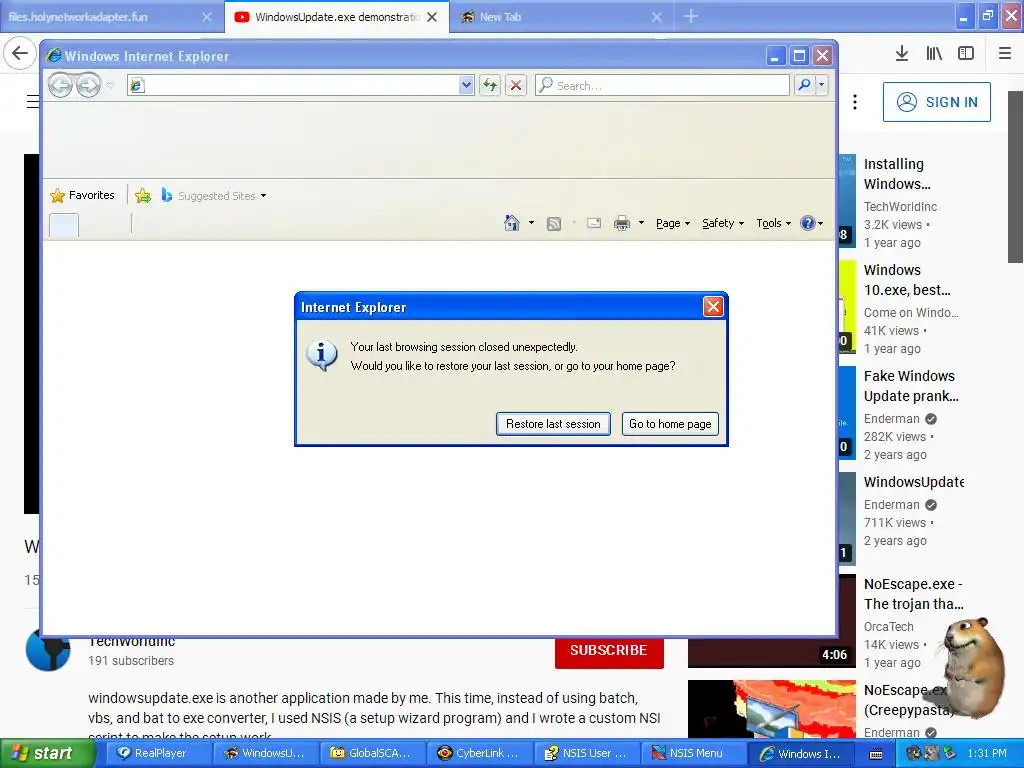
Task: Open the Safety menu
Action: click(723, 223)
